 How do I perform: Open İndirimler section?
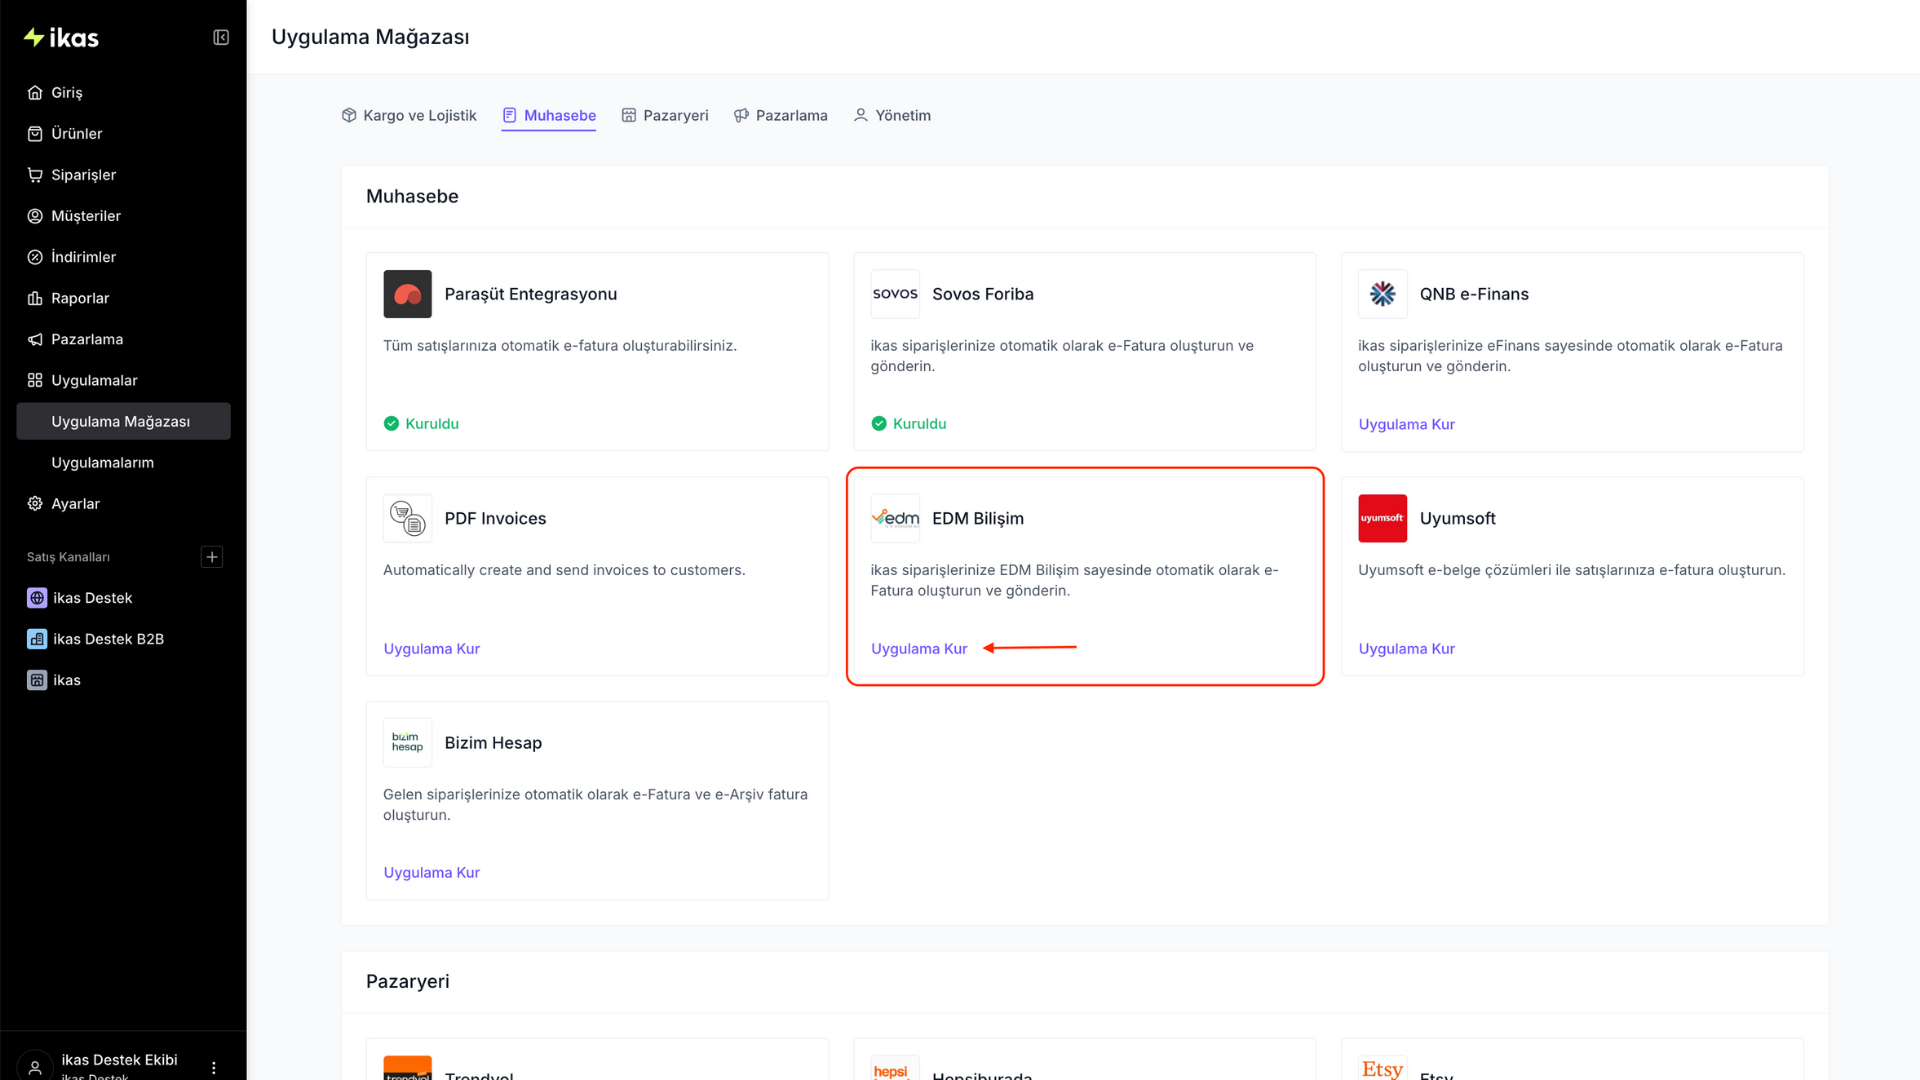[123, 256]
